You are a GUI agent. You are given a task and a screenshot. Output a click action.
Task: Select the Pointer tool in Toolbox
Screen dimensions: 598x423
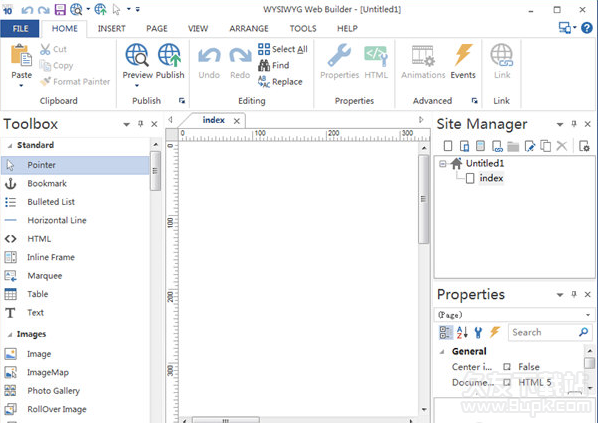pos(76,165)
